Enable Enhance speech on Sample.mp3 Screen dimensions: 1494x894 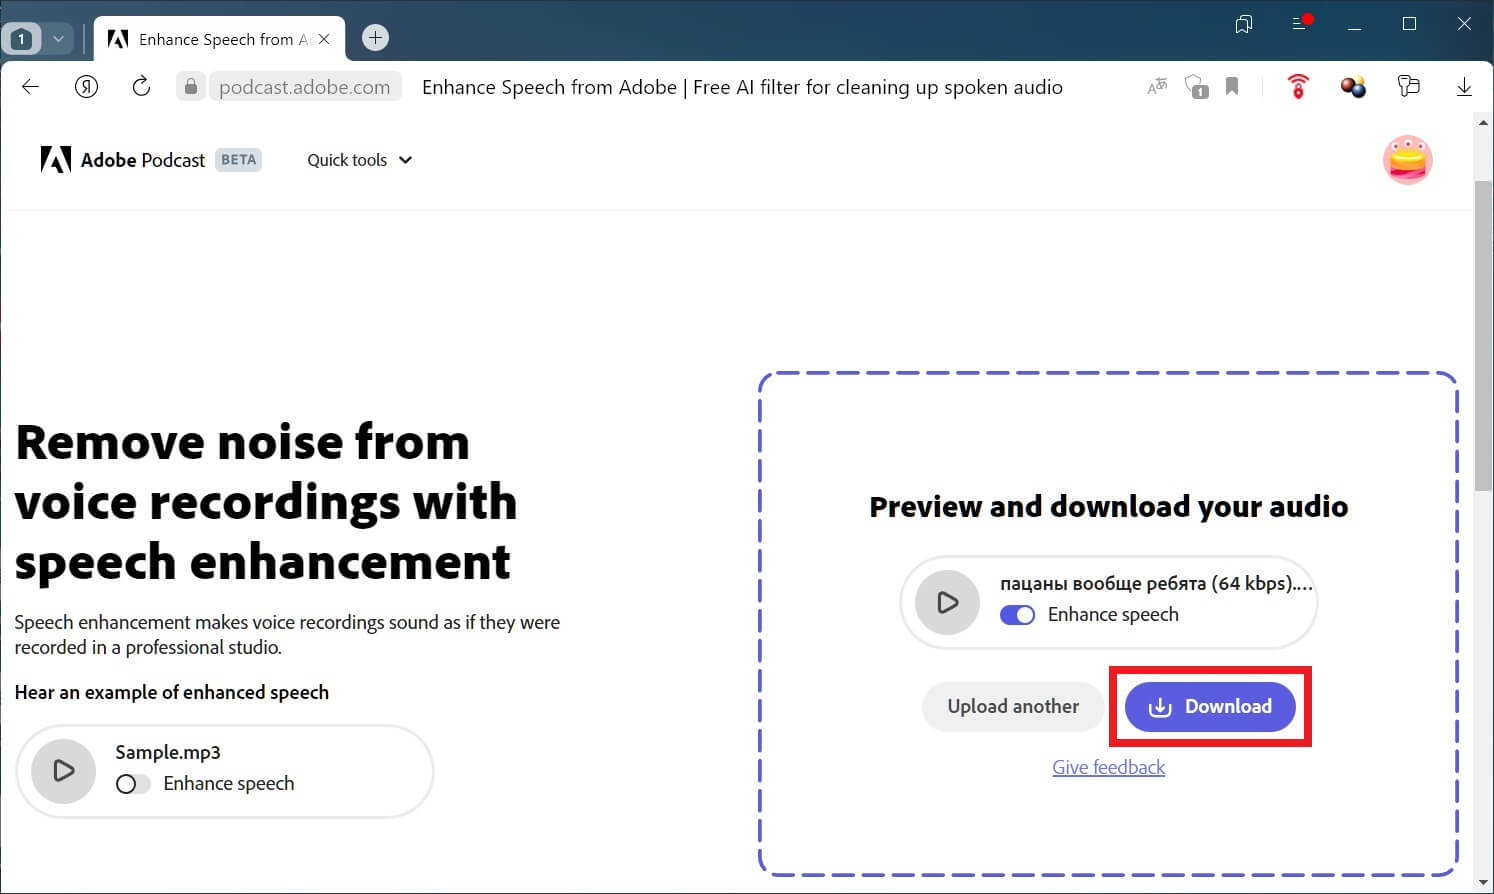coord(132,784)
